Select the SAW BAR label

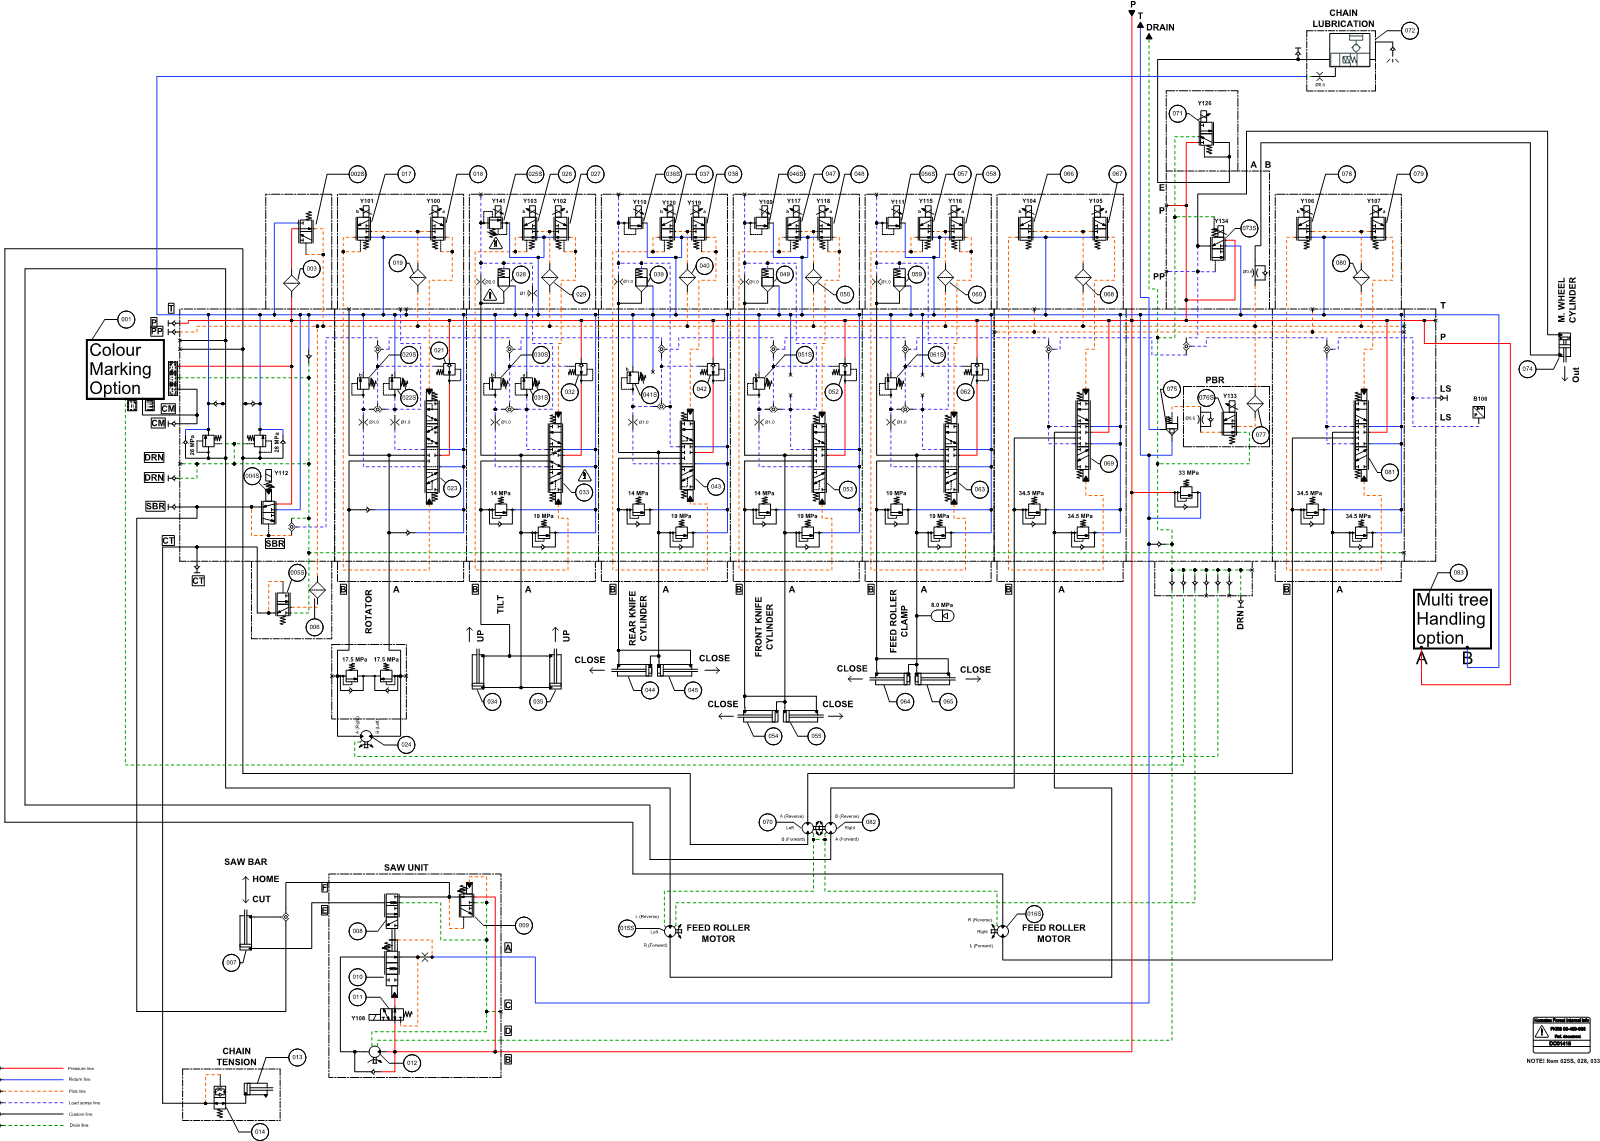pyautogui.click(x=245, y=862)
